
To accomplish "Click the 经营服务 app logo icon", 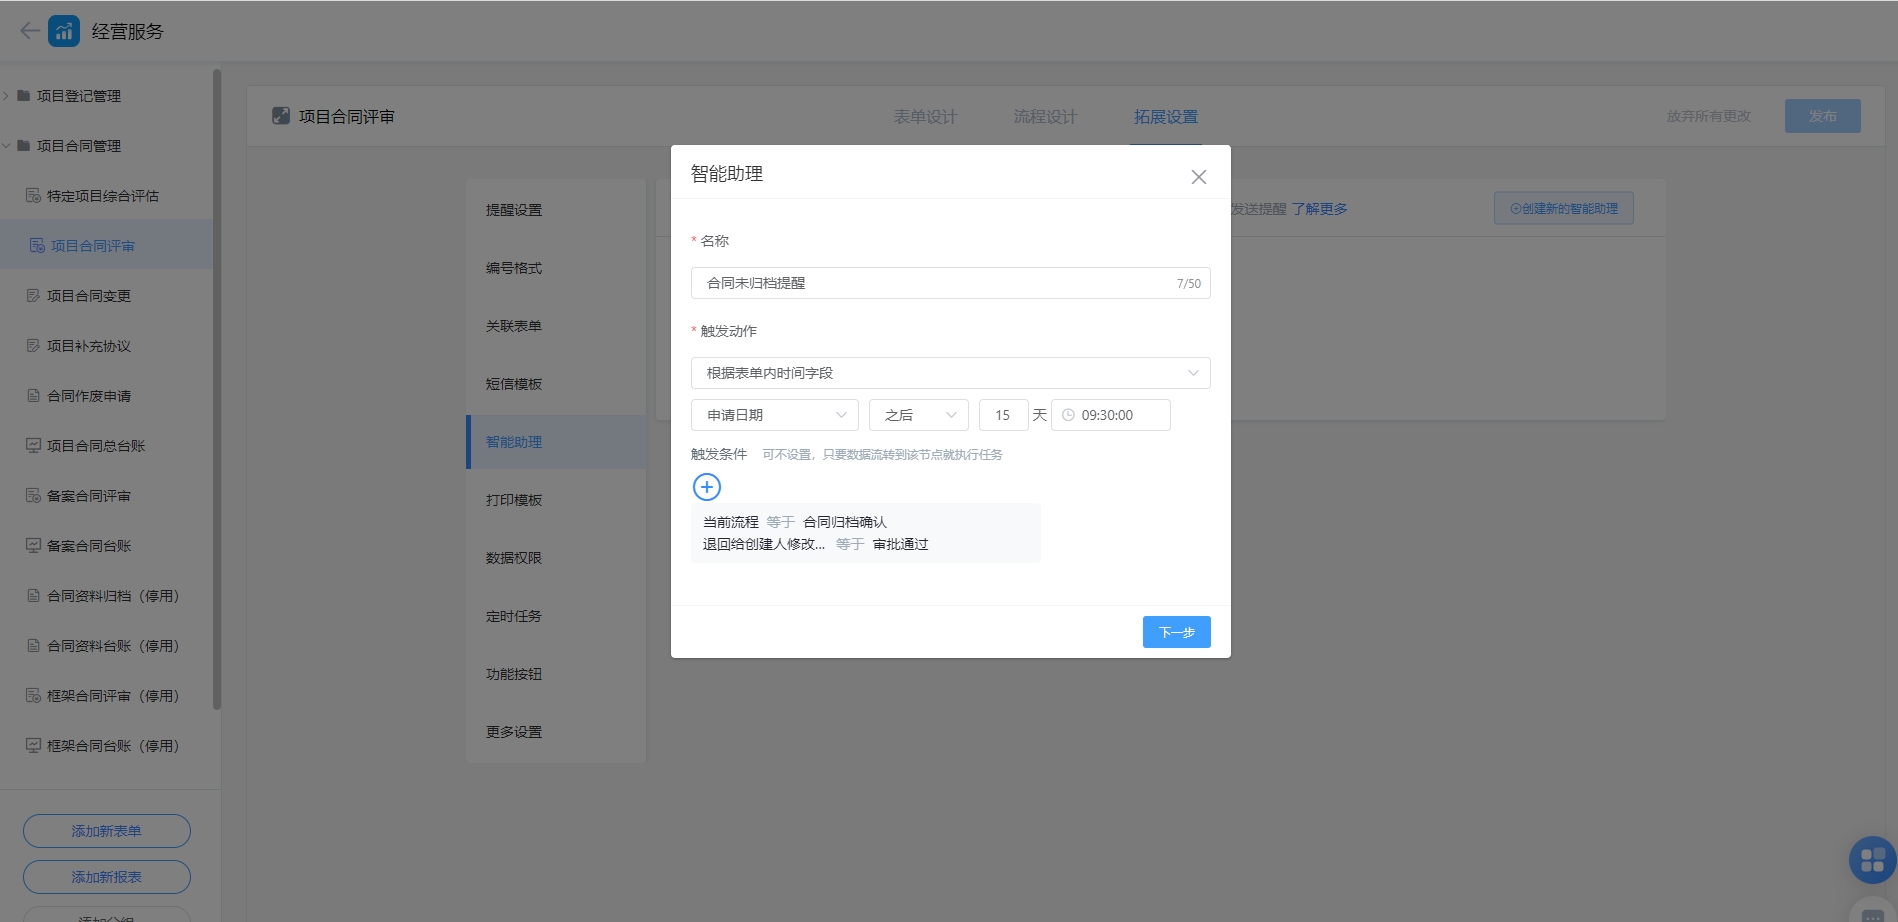I will pyautogui.click(x=64, y=31).
